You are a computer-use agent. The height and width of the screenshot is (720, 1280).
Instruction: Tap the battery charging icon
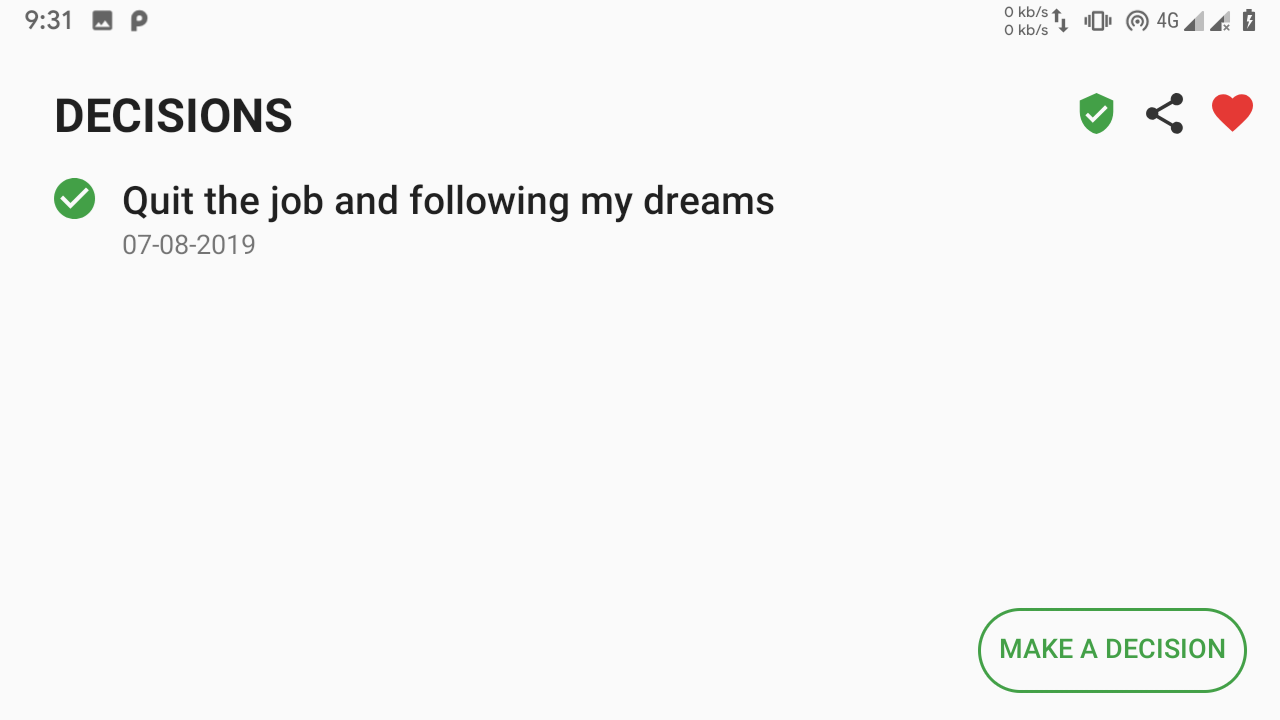coord(1249,21)
